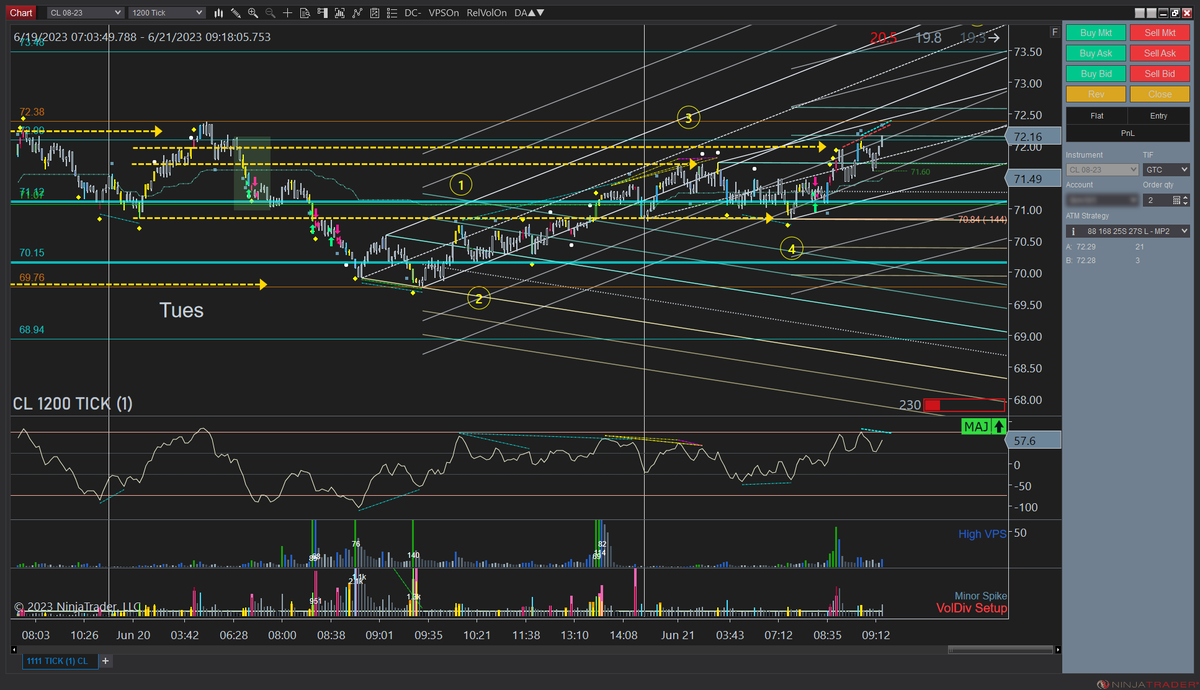Click the VolDiv Setup red label
This screenshot has height=690, width=1200.
[x=972, y=608]
